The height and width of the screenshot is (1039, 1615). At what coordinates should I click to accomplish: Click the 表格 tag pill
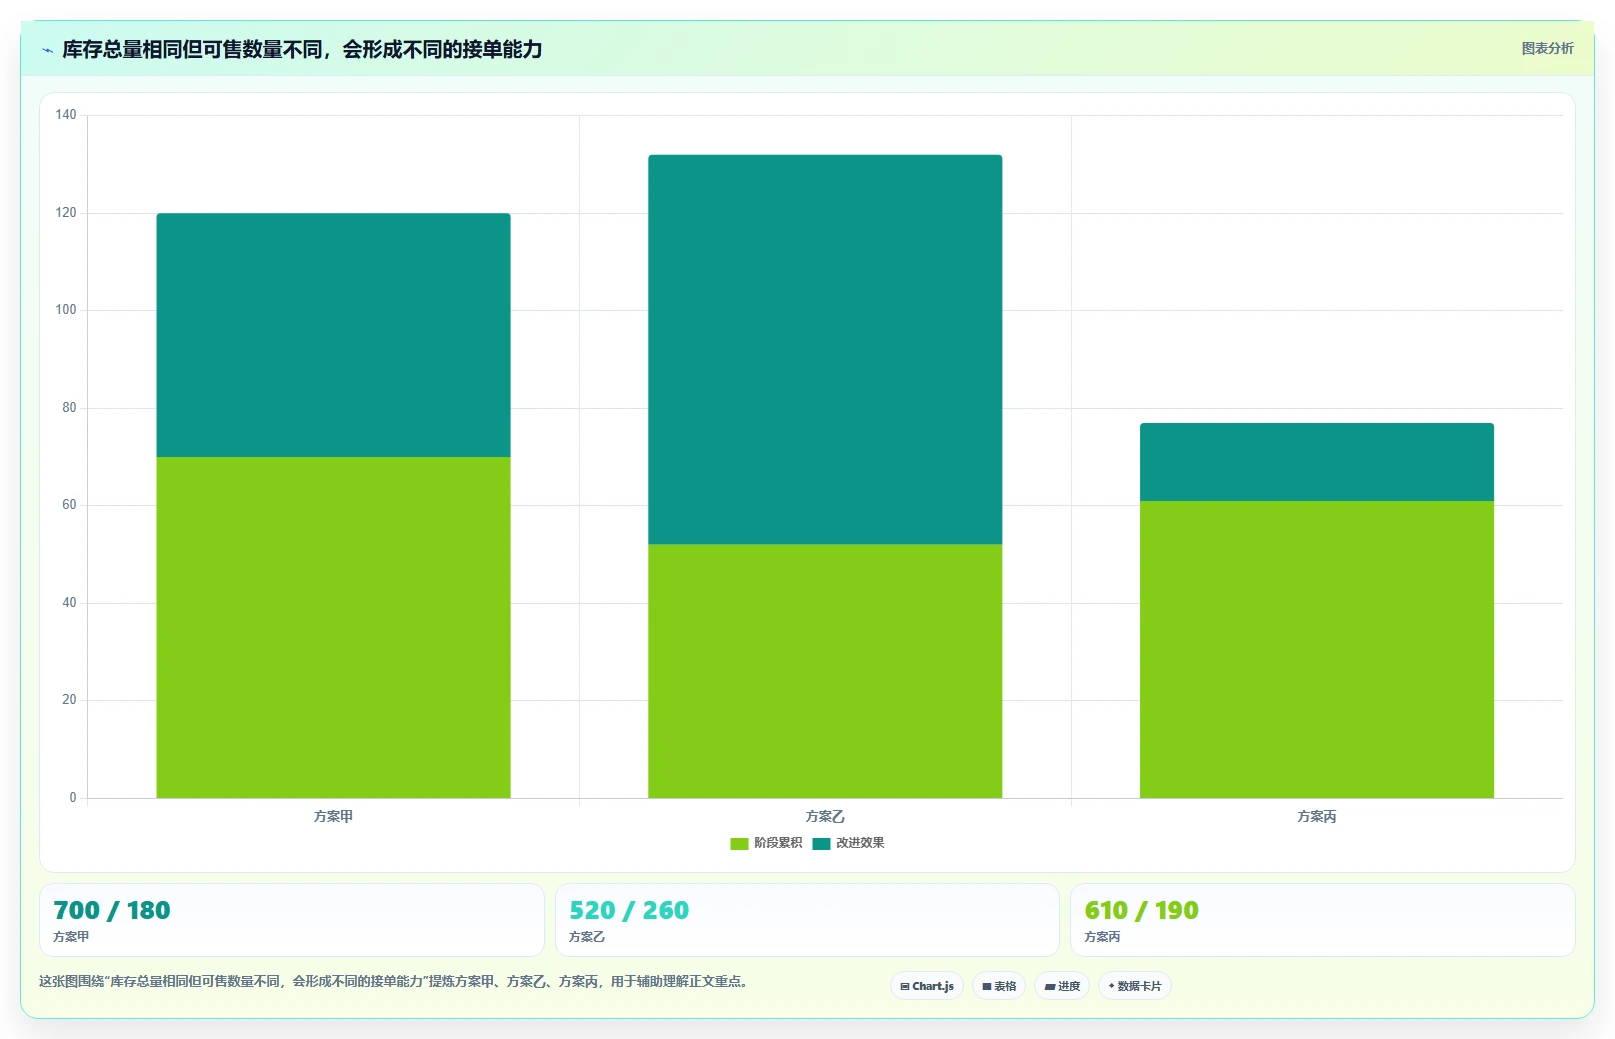click(999, 986)
